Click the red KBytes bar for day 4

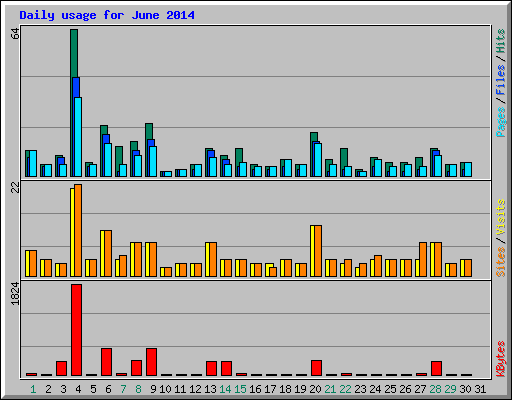click(x=76, y=330)
